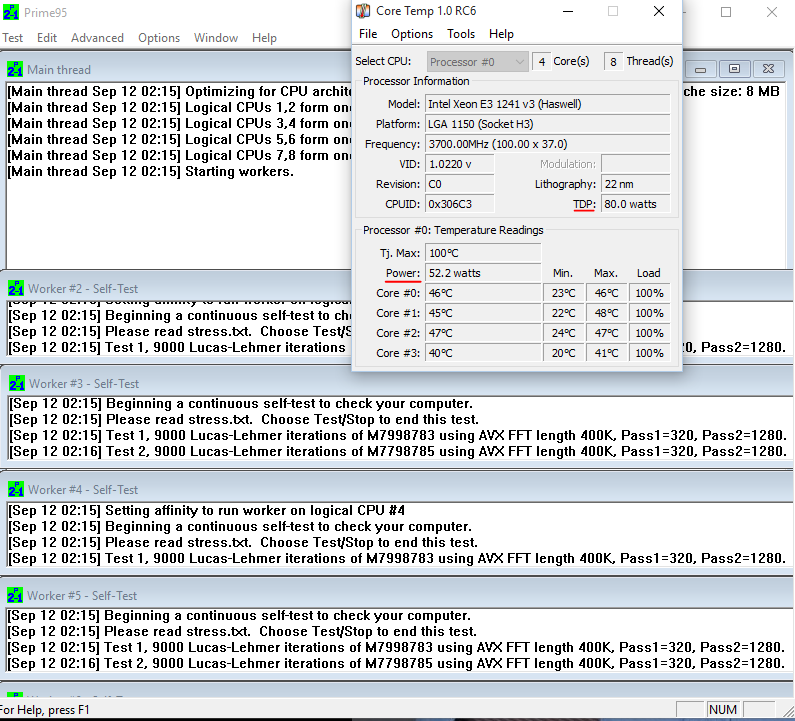Screen dimensions: 795x721
Task: Click the Worker #4 - Self-Test title bar
Action: [x=398, y=490]
